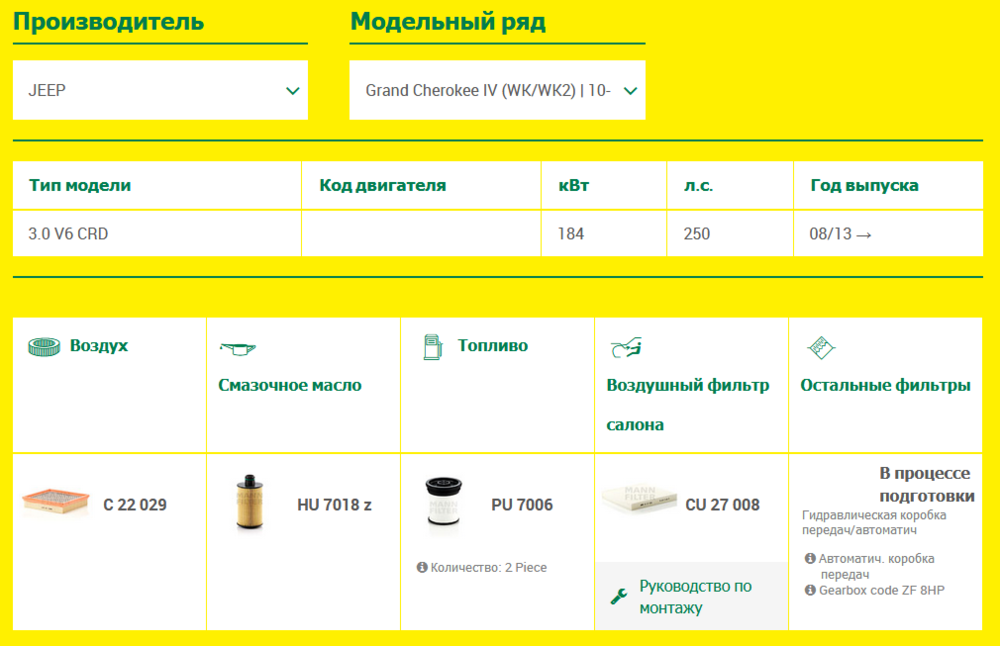Image resolution: width=1000 pixels, height=646 pixels.
Task: Expand the Grand Cherokee IV model dropdown
Action: coord(497,90)
